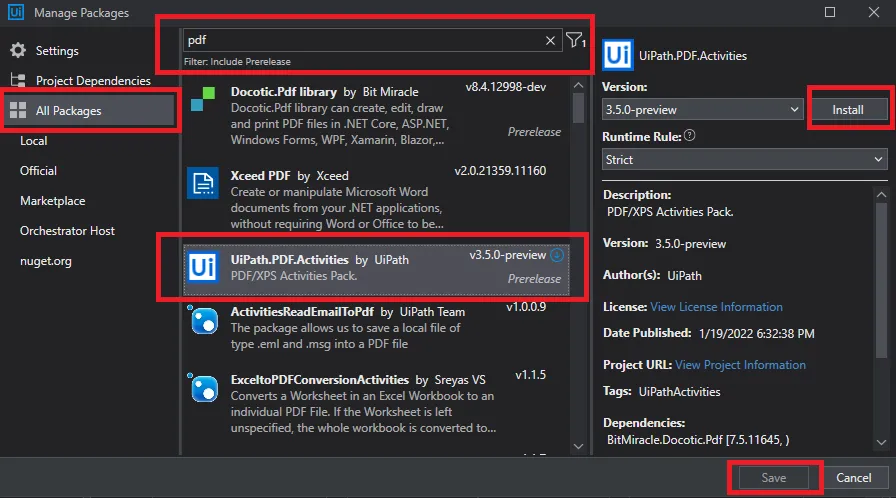Screen dimensions: 896x498
Task: Open the Settings section gear icon
Action: tap(17, 51)
